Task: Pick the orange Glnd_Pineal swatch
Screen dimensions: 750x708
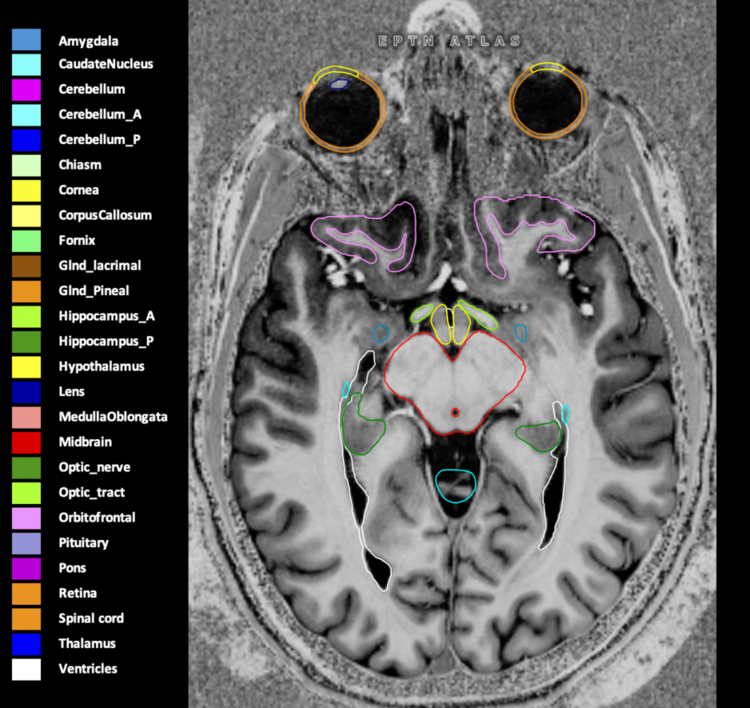Action: click(26, 291)
